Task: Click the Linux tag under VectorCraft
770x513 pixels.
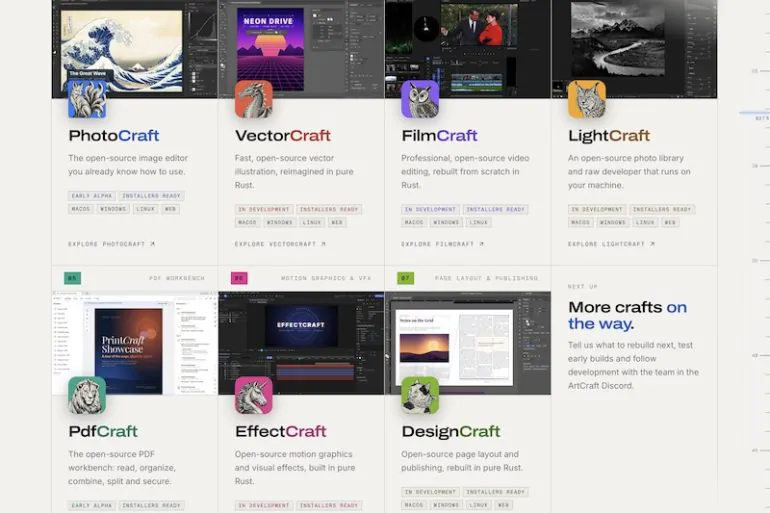Action: pyautogui.click(x=312, y=222)
